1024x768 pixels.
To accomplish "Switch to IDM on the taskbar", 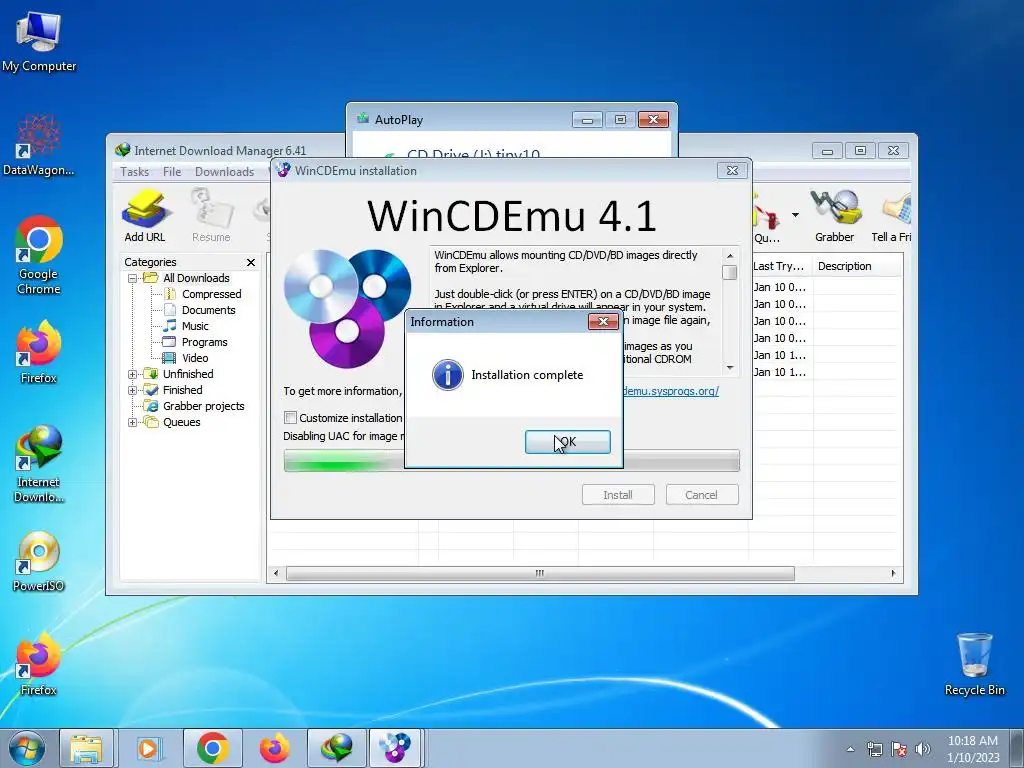I will click(x=337, y=748).
